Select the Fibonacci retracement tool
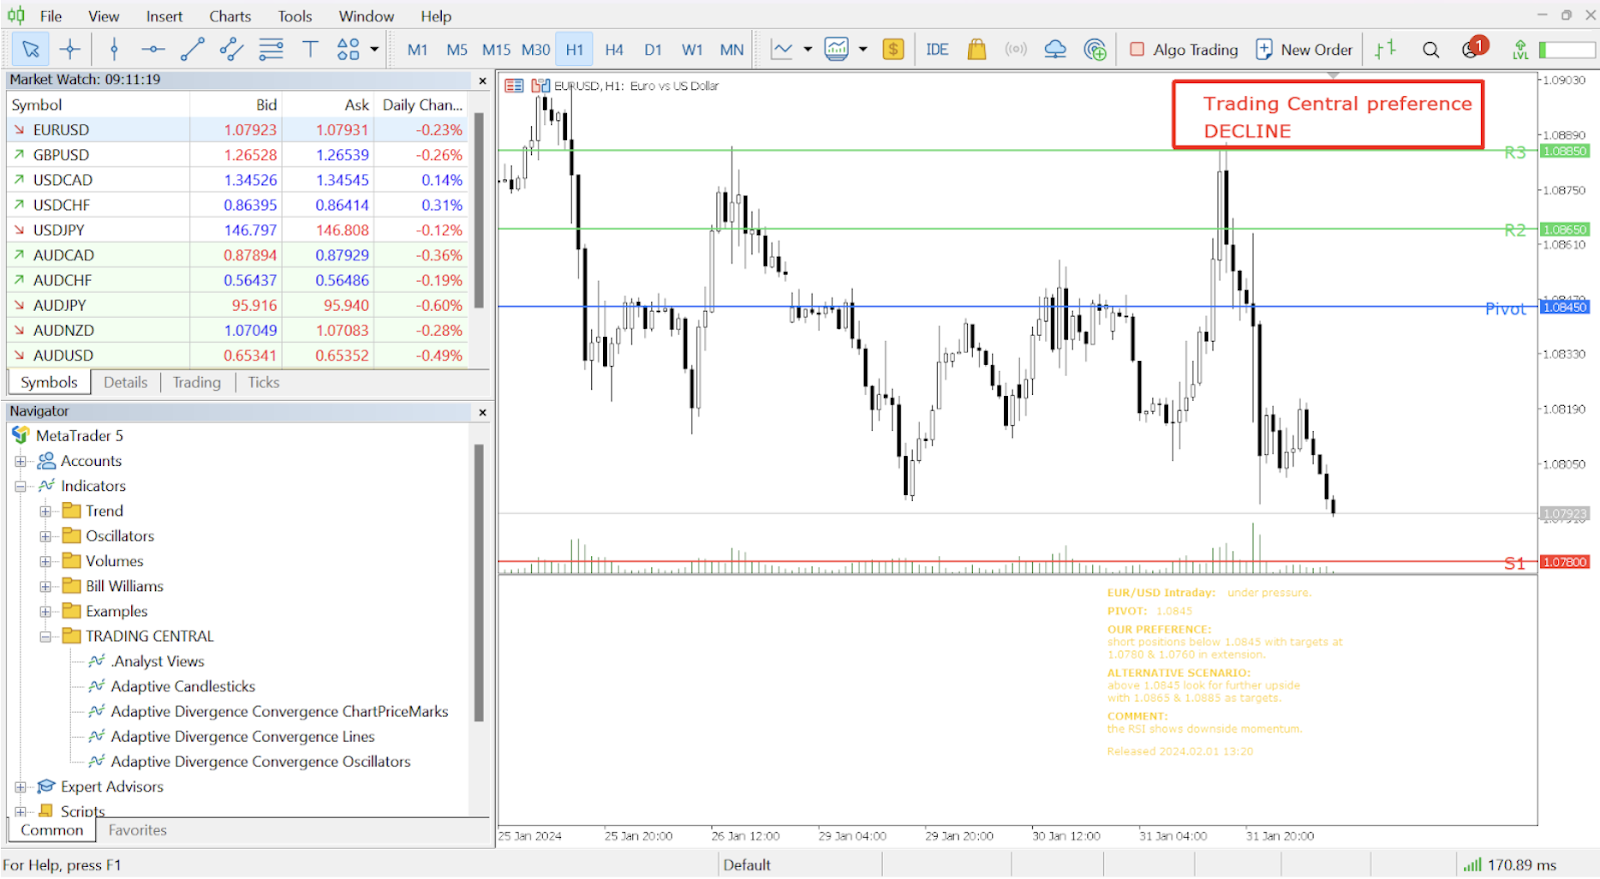 pyautogui.click(x=271, y=49)
